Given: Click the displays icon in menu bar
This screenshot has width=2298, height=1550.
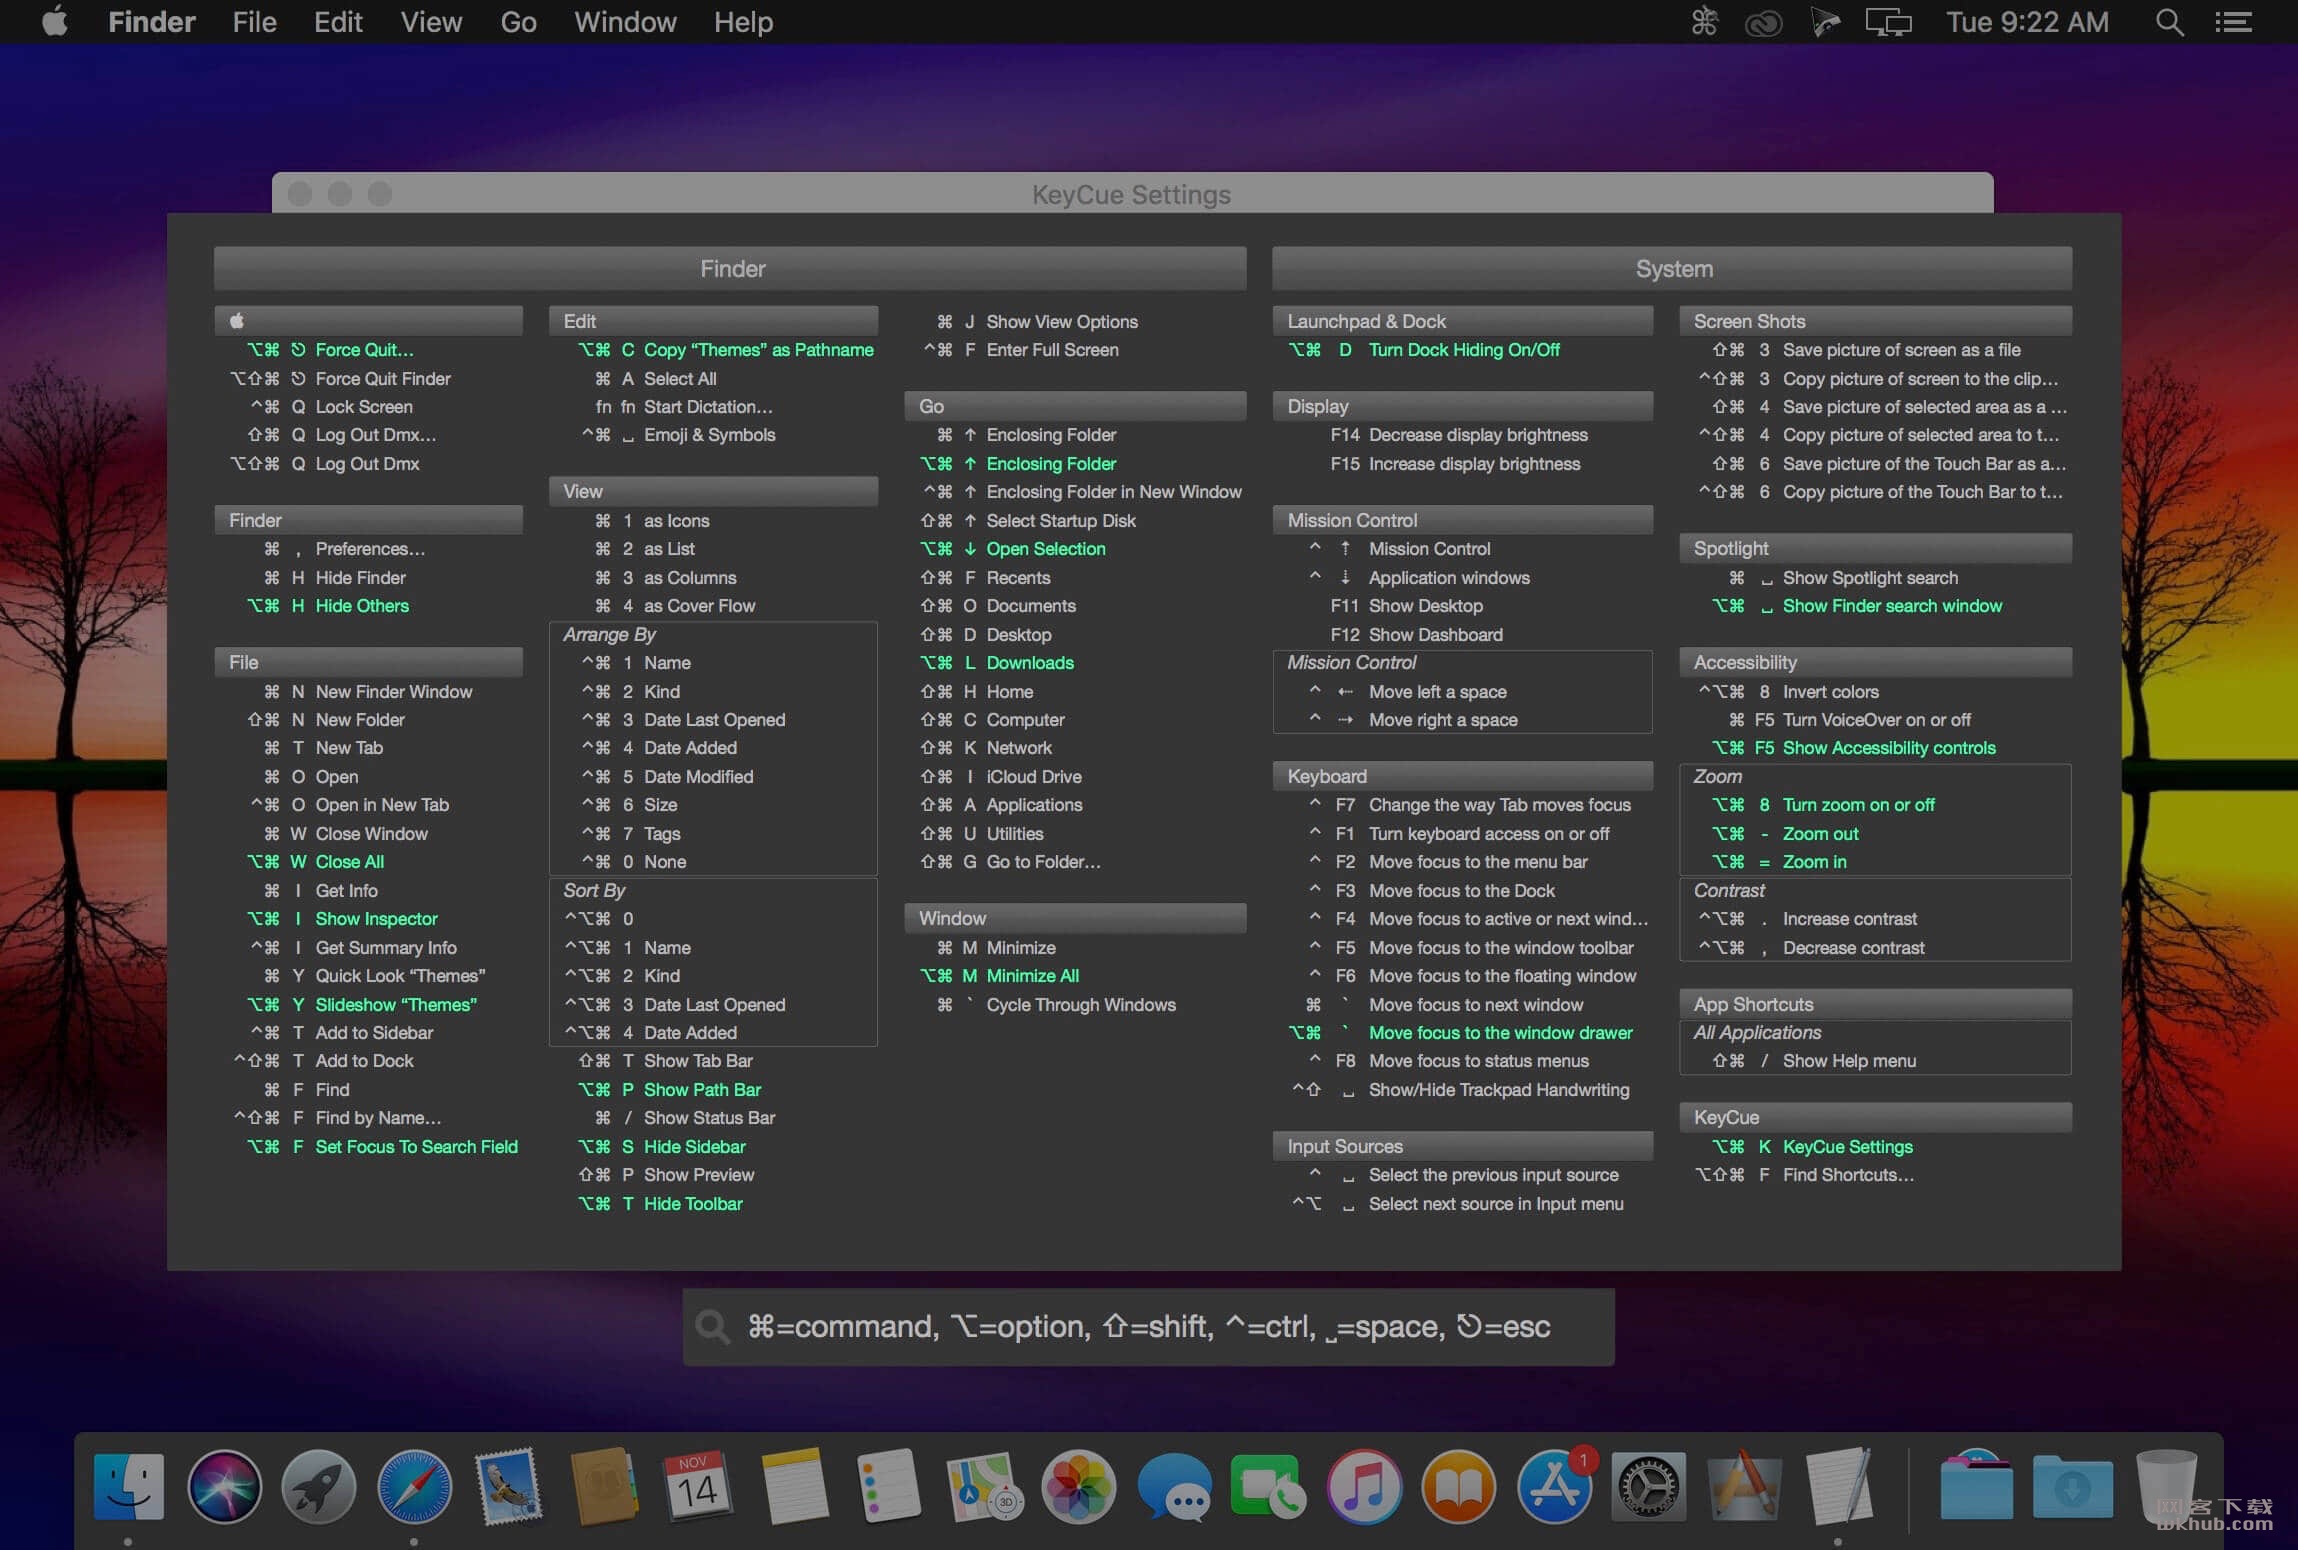Looking at the screenshot, I should pos(1888,22).
